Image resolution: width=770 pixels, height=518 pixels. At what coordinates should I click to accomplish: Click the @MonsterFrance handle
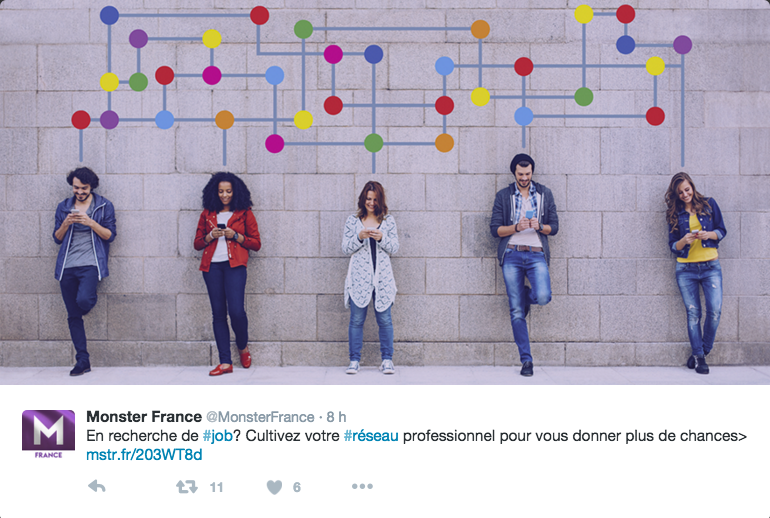(x=260, y=417)
